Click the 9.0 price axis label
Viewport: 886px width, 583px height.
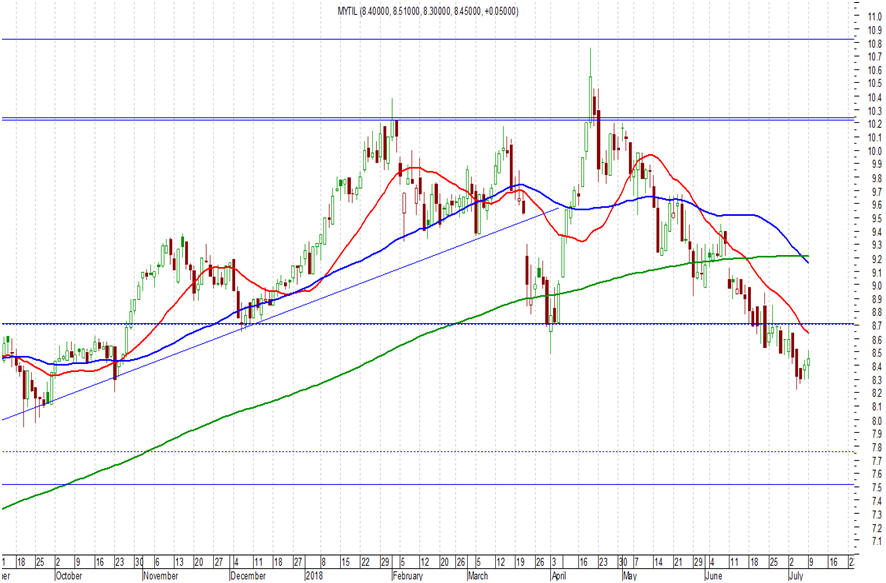point(876,286)
